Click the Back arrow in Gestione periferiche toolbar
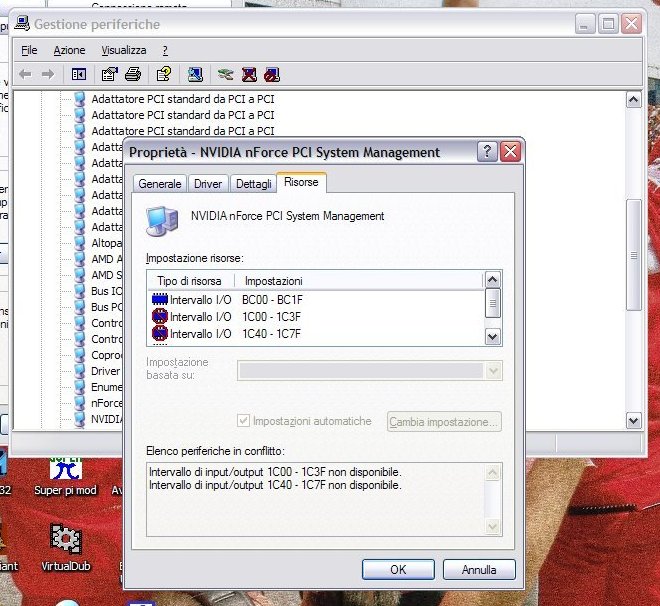 click(25, 74)
